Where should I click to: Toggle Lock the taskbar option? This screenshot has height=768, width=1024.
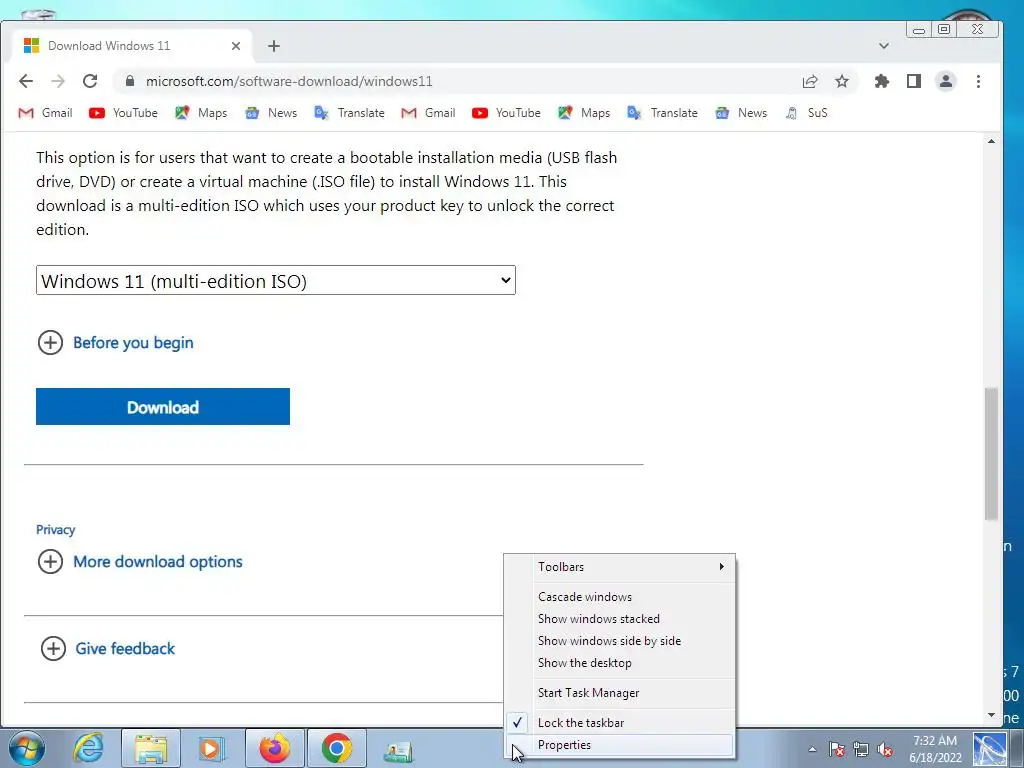click(619, 723)
